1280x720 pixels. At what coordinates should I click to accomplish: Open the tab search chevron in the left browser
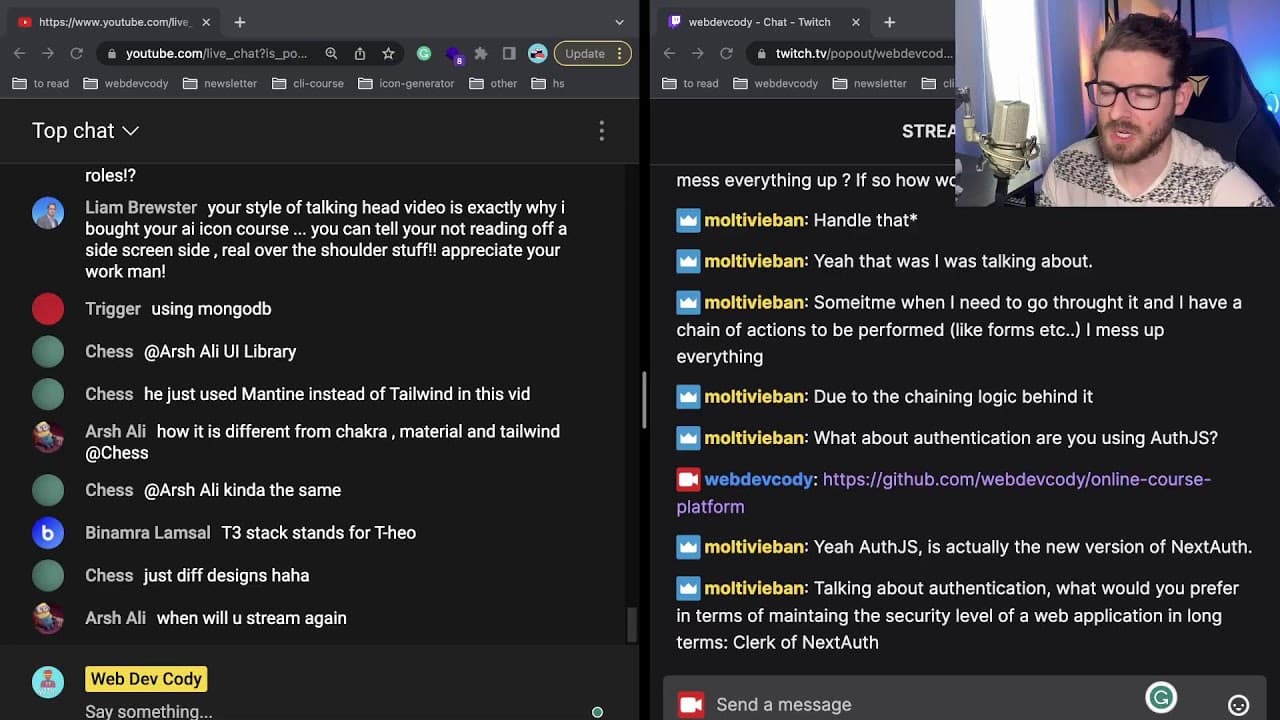click(x=619, y=22)
